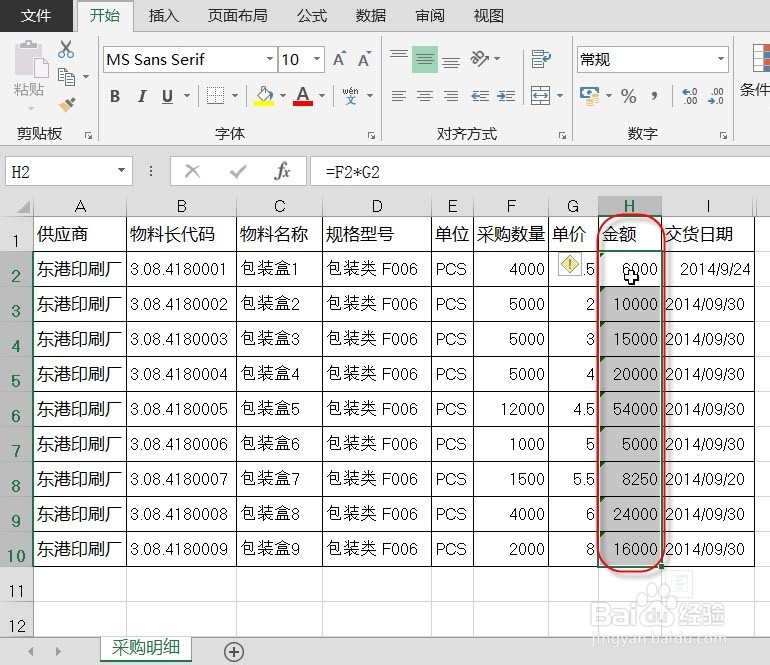Switch to the 公式 ribbon tab
Image resolution: width=770 pixels, height=665 pixels.
pyautogui.click(x=312, y=16)
